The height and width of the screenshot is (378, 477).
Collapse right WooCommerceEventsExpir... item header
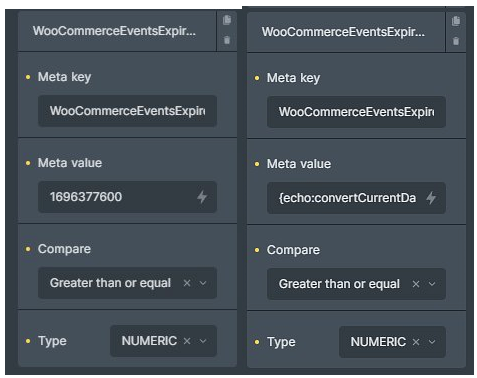click(x=346, y=32)
